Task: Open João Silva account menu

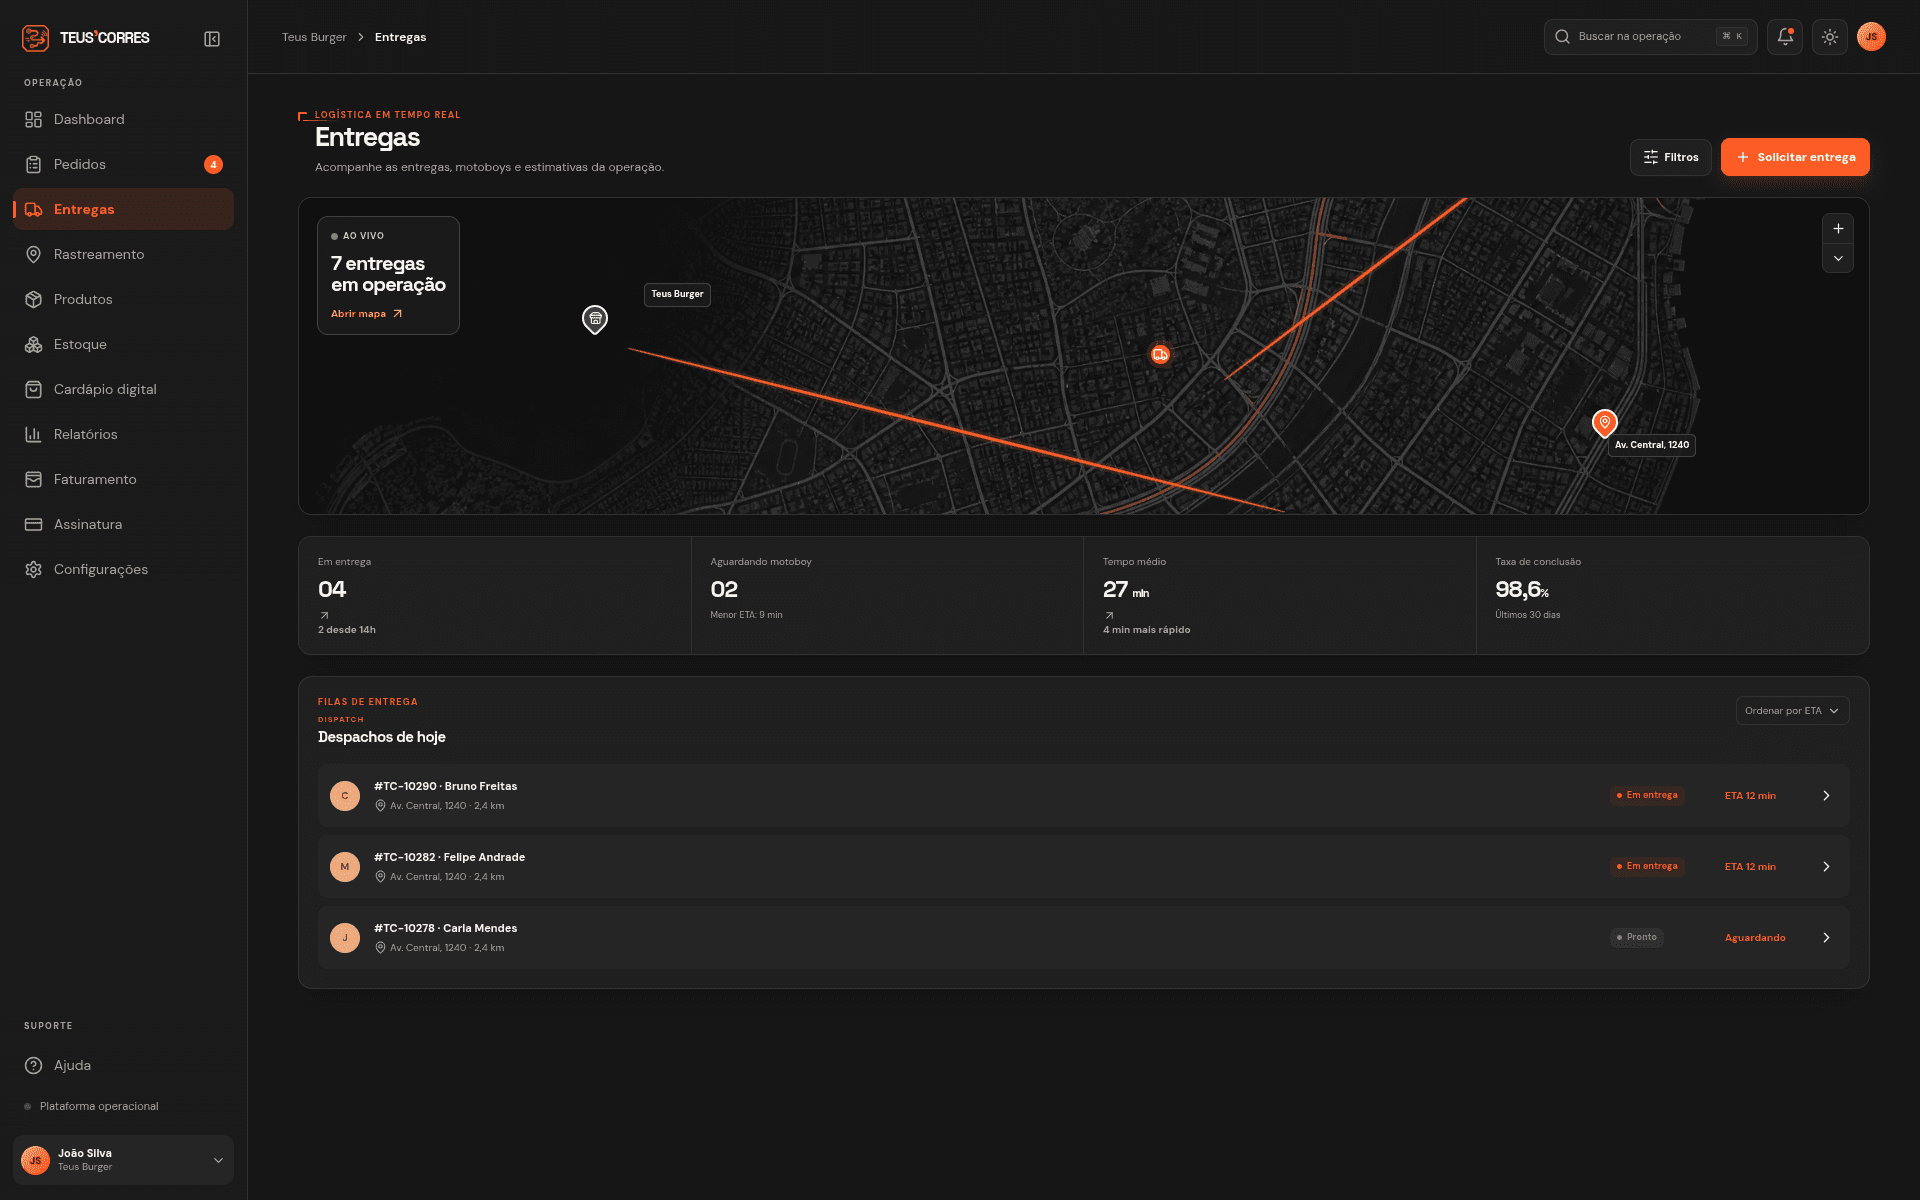Action: coord(123,1160)
